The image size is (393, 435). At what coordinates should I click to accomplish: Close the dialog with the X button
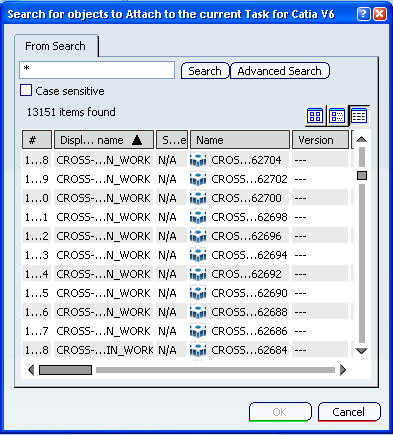380,14
